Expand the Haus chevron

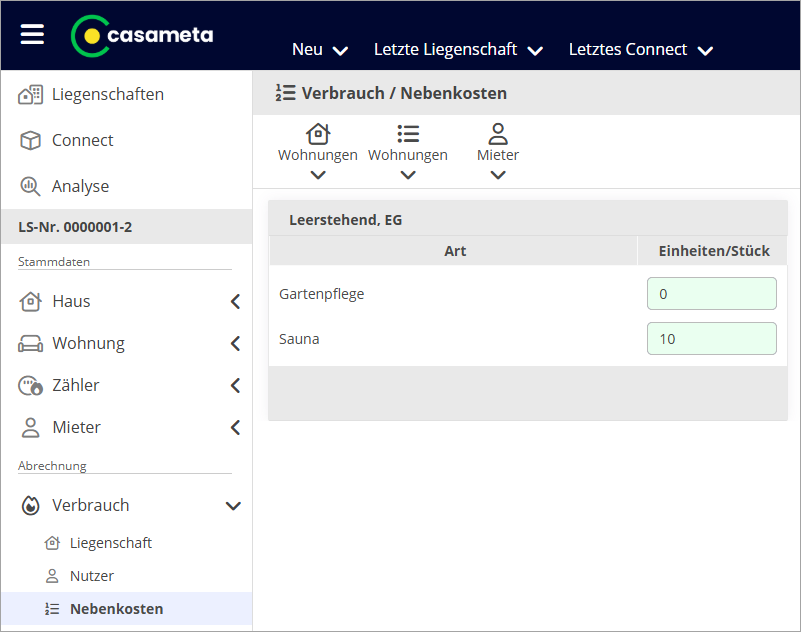tap(235, 301)
